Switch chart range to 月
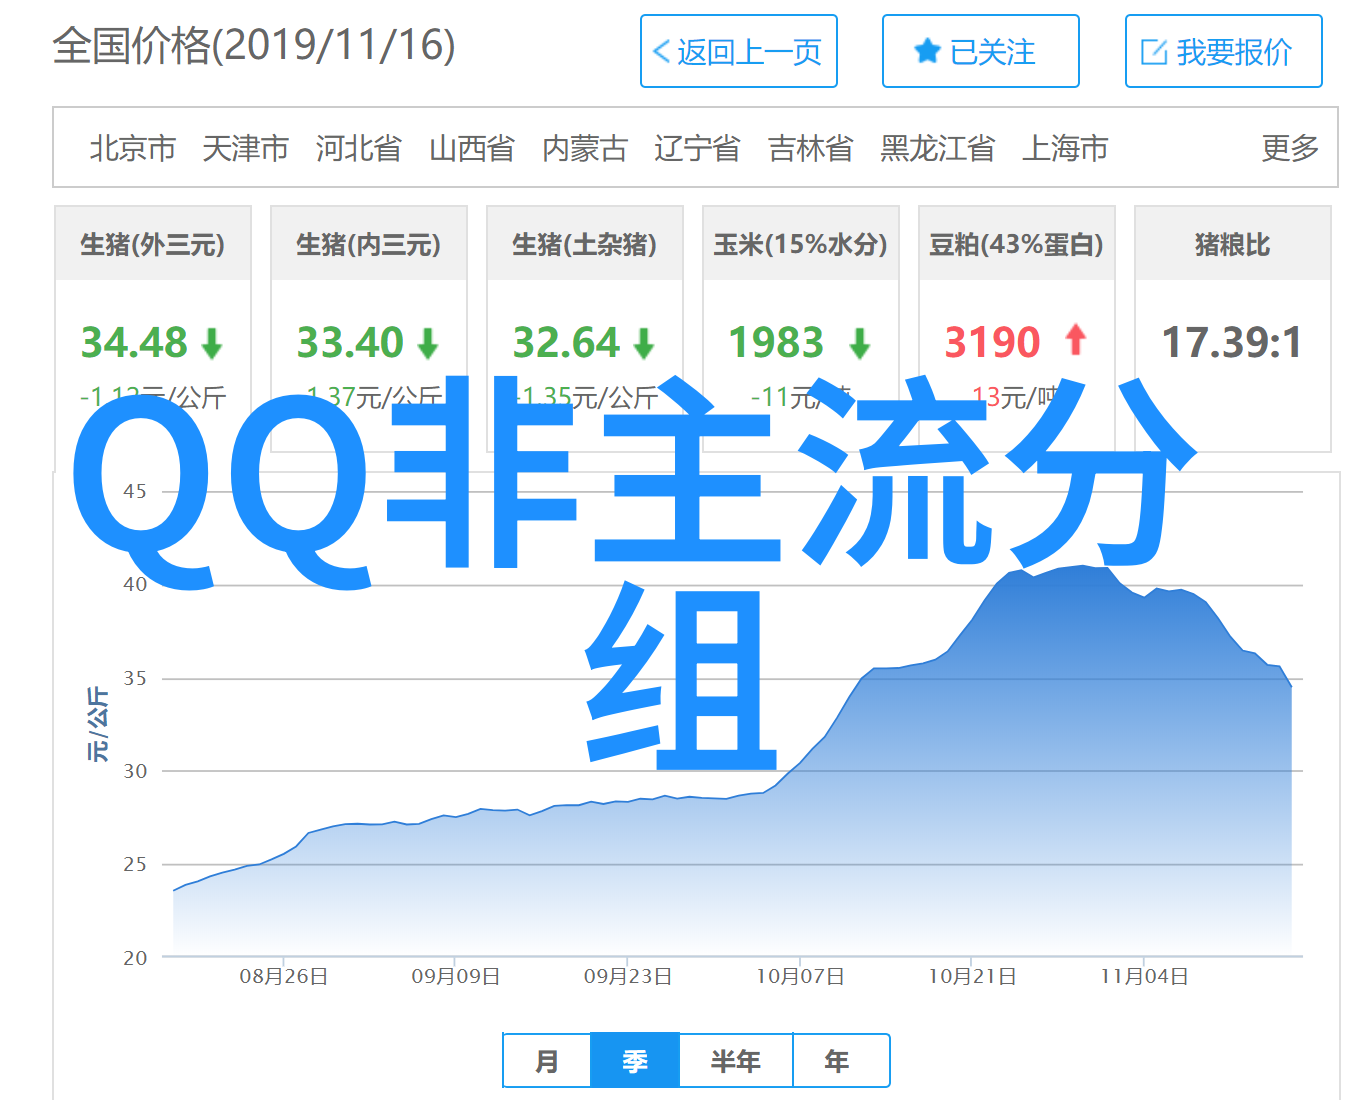This screenshot has width=1360, height=1100. click(x=547, y=1061)
